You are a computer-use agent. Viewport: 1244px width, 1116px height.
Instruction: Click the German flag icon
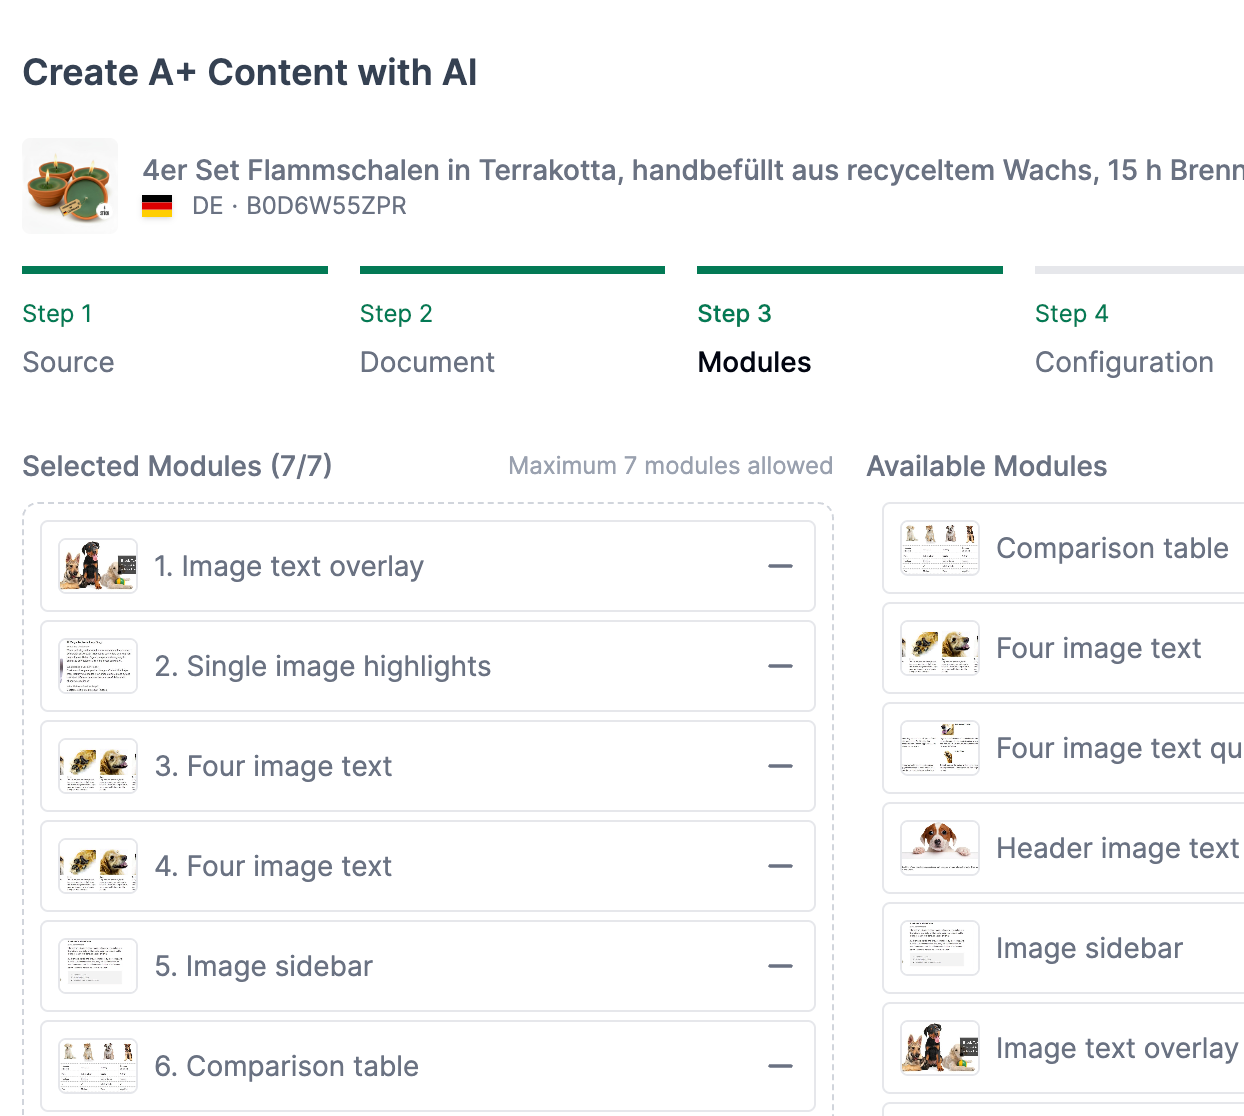click(x=157, y=206)
